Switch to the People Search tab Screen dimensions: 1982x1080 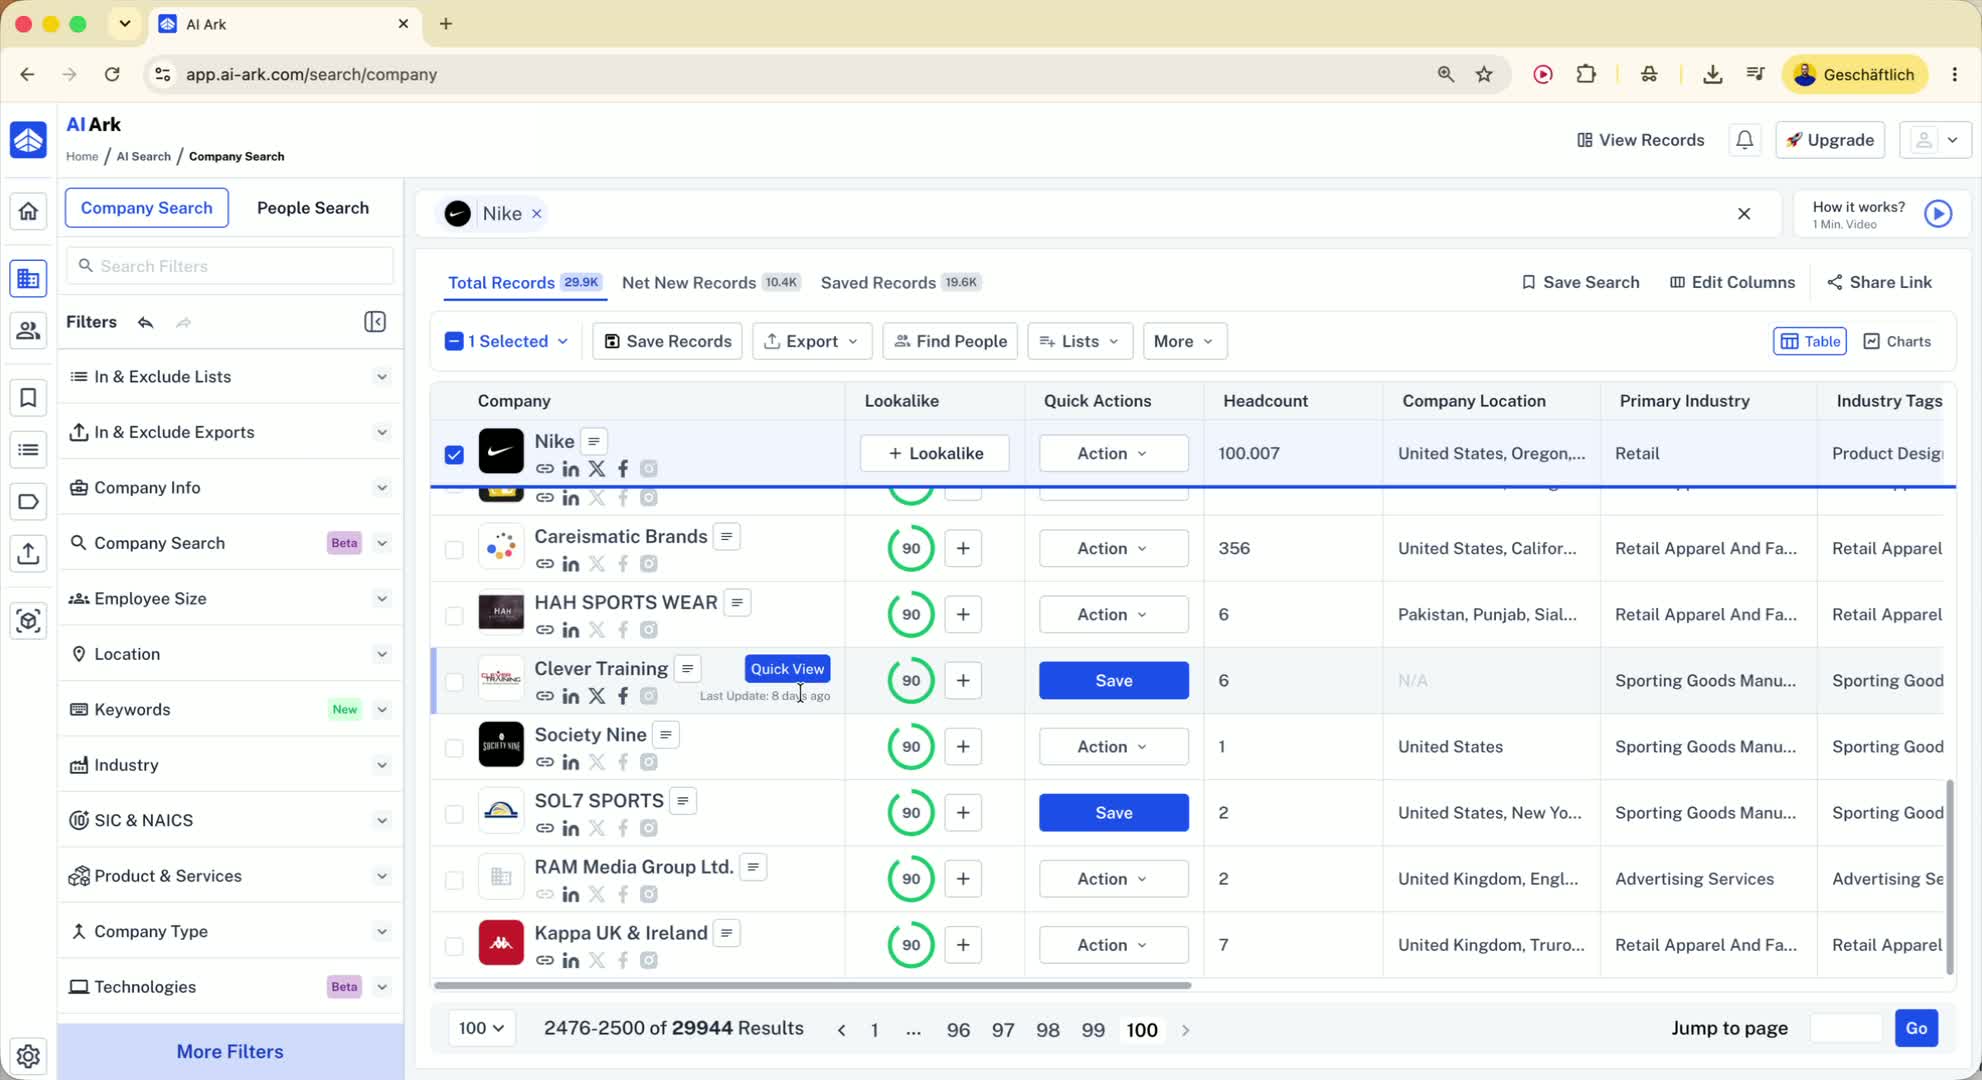(313, 208)
